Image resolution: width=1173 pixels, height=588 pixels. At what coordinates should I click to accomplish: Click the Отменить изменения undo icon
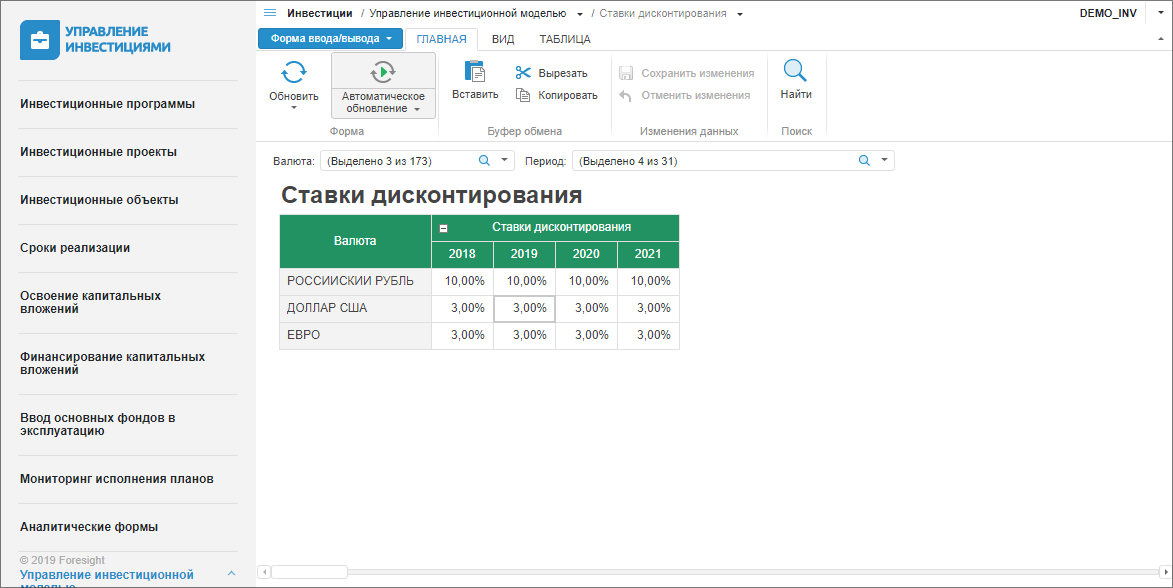click(626, 96)
